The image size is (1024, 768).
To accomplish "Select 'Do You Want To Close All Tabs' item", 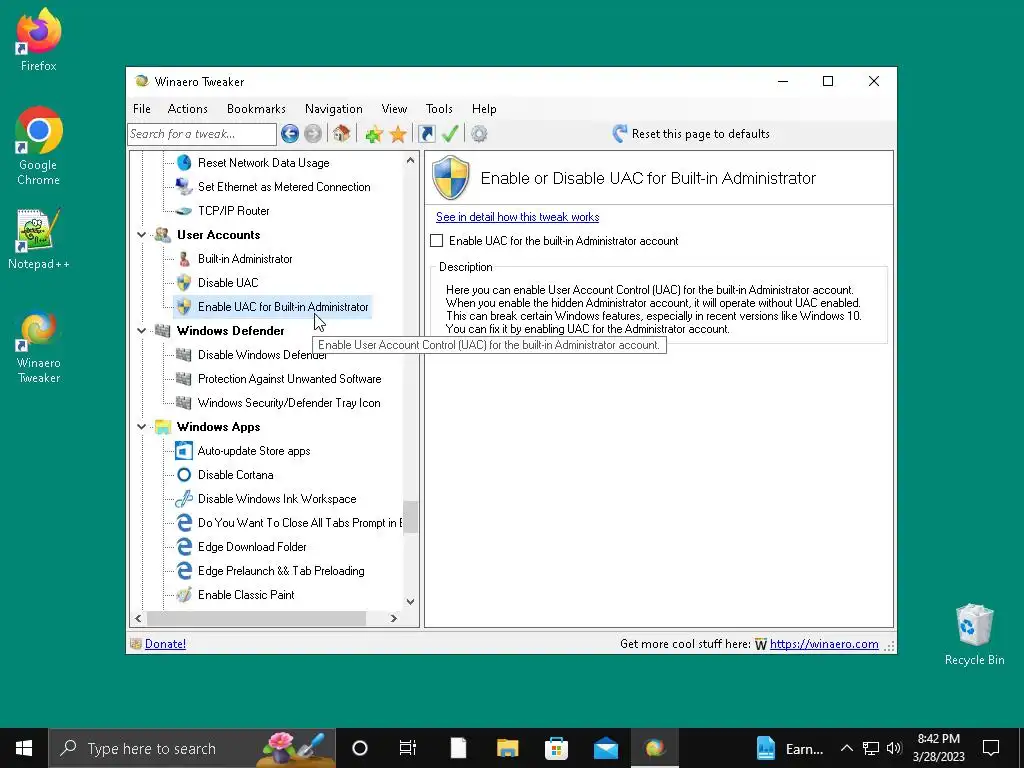I will coord(300,523).
